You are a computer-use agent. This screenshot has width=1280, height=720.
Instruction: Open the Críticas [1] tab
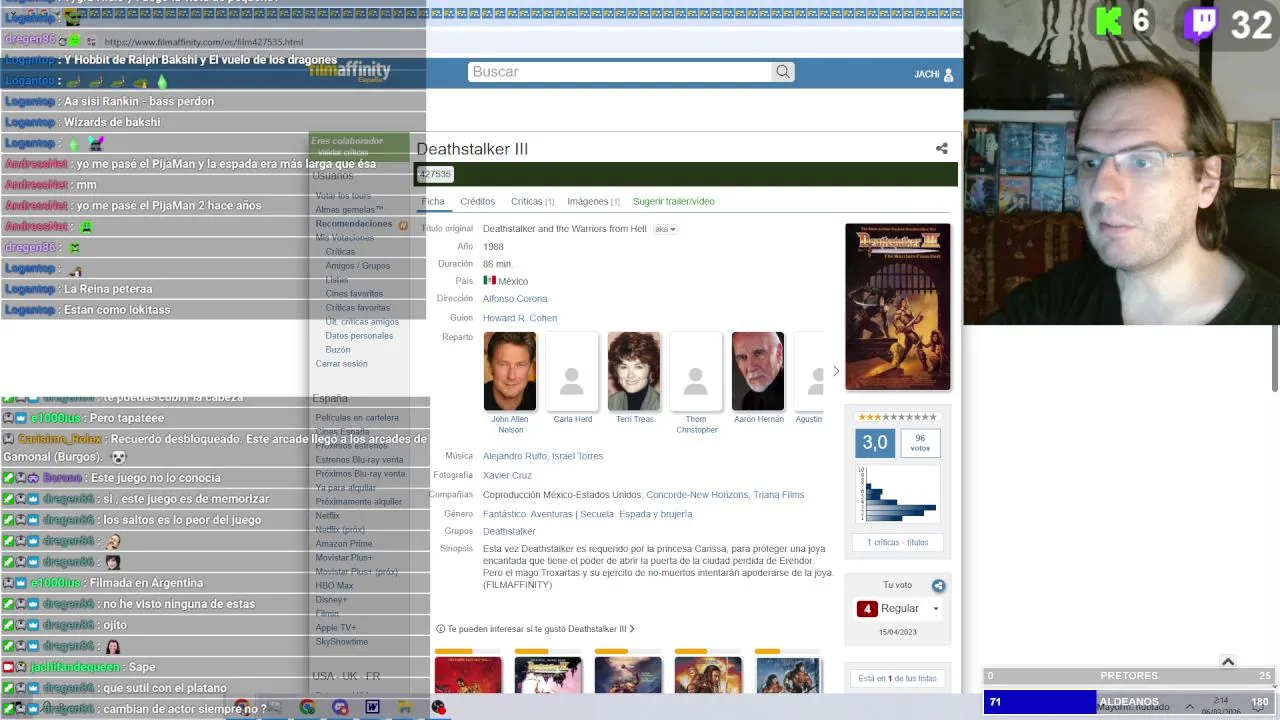click(532, 201)
